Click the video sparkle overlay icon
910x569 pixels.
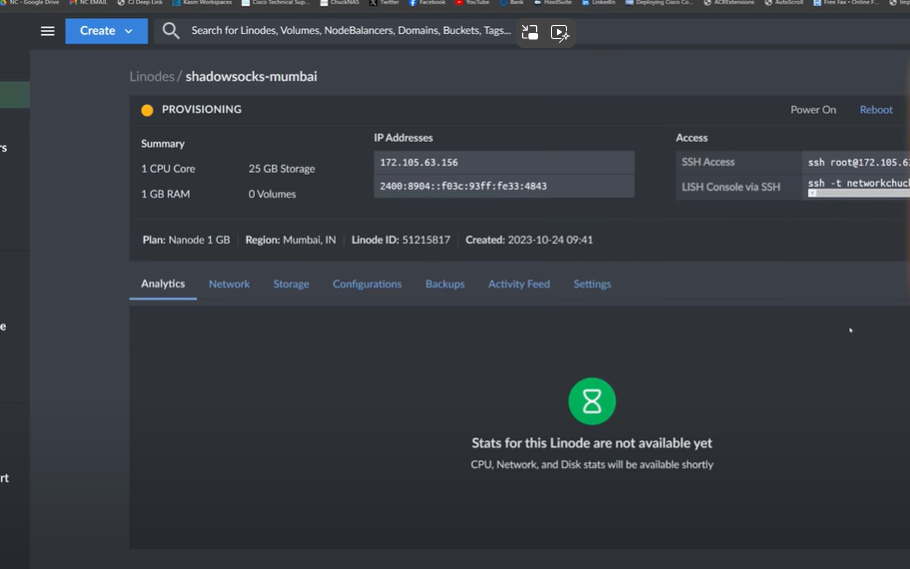(559, 33)
